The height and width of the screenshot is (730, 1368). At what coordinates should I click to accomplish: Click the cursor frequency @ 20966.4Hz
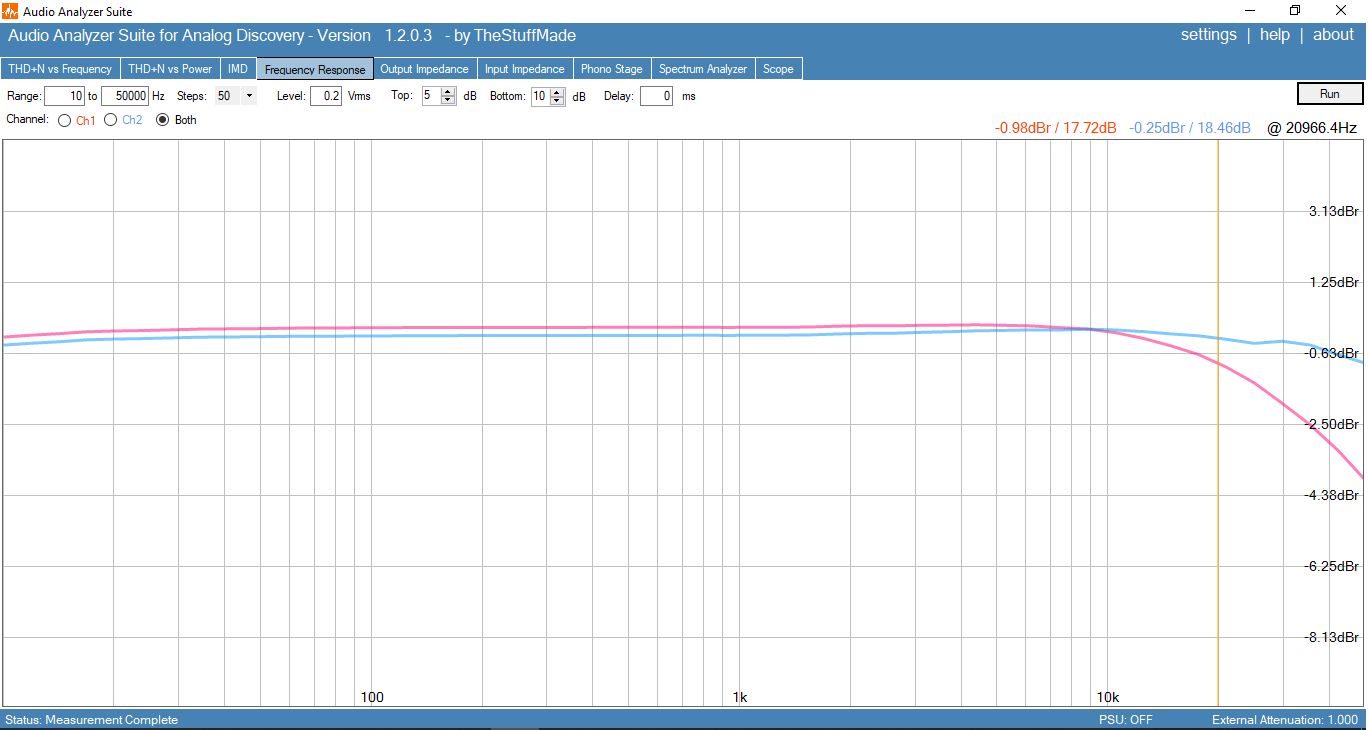pos(1312,128)
